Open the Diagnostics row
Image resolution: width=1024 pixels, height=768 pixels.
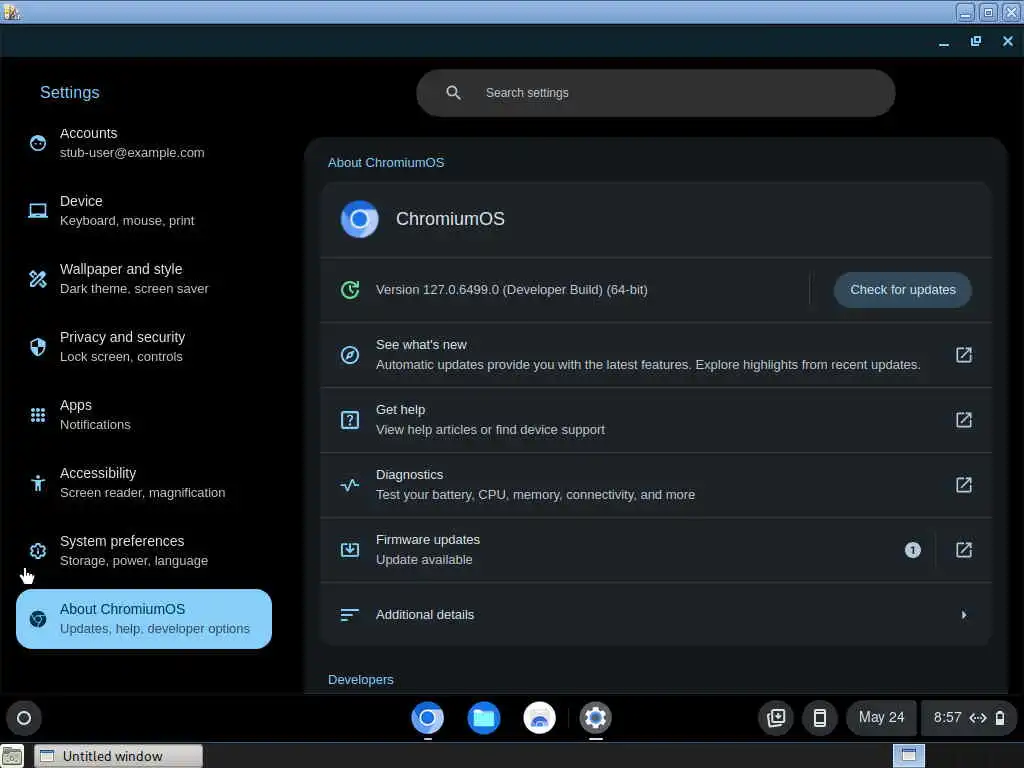(x=656, y=485)
